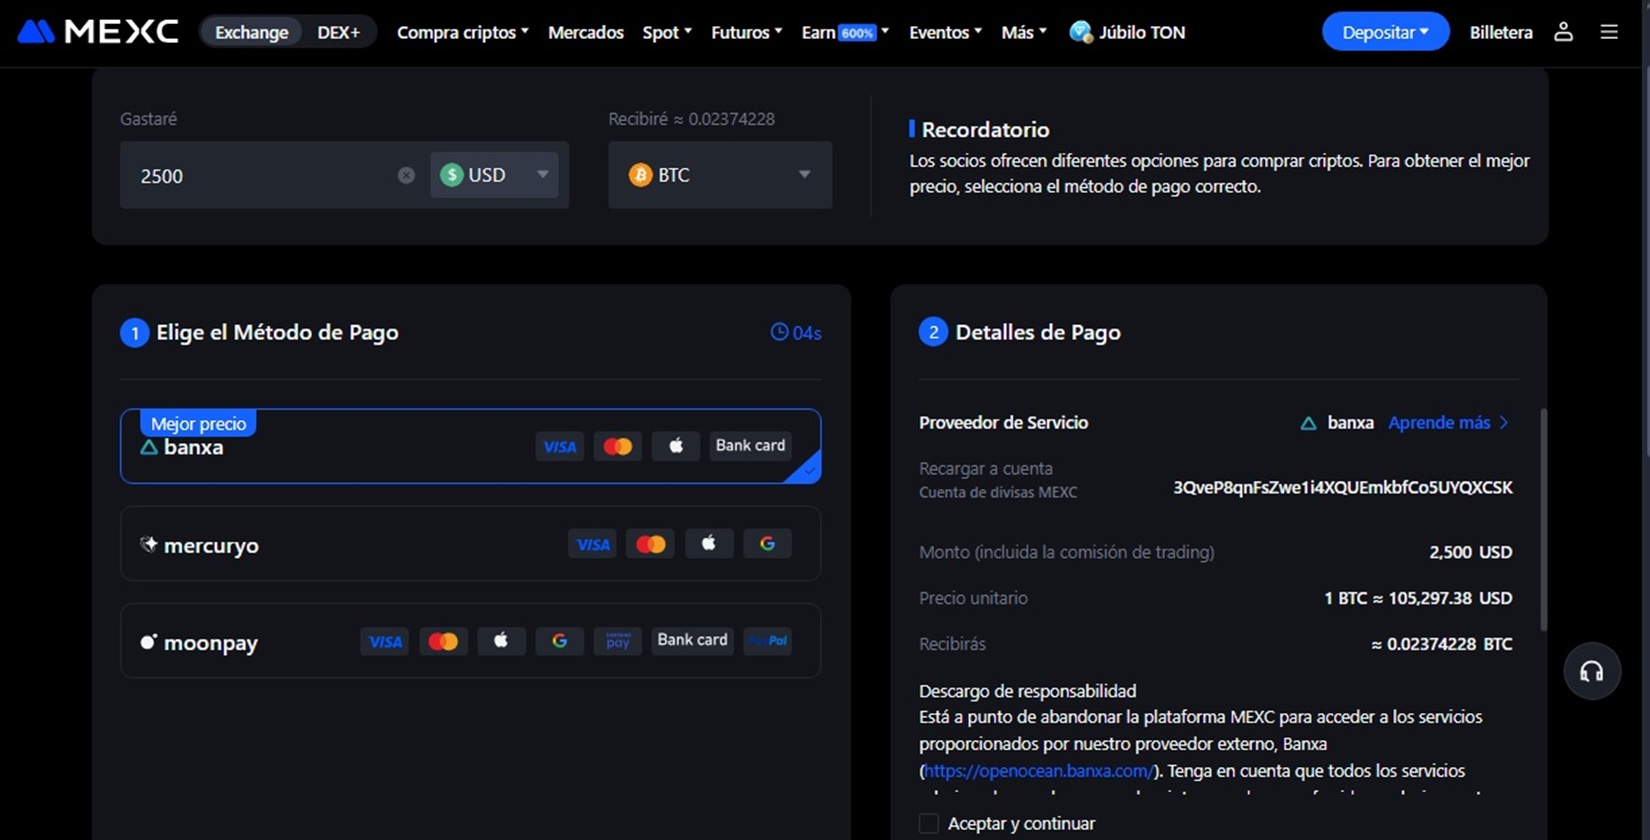Click the MEXC logo
Screen dimensions: 1650x840
point(98,32)
